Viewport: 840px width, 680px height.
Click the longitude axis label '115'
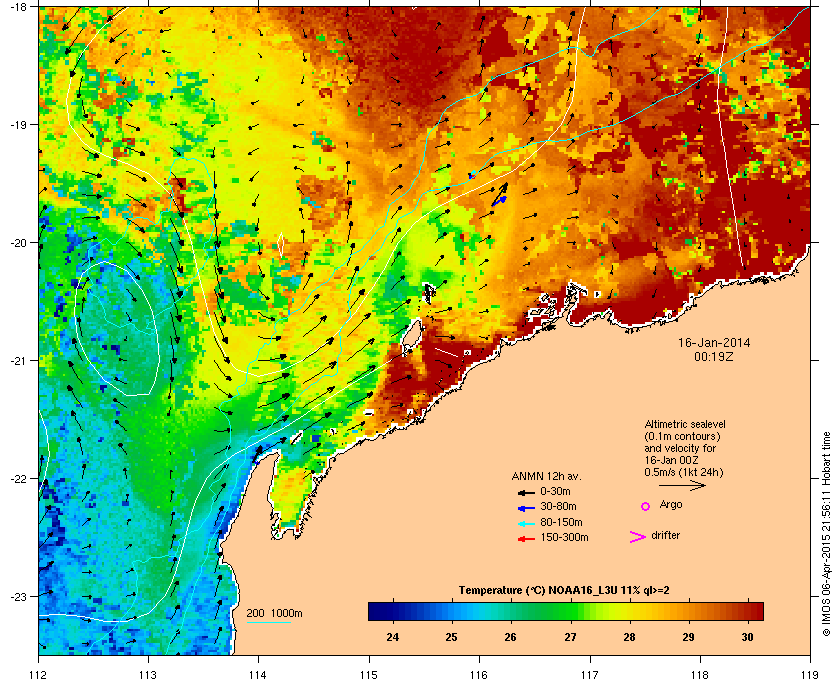[369, 675]
